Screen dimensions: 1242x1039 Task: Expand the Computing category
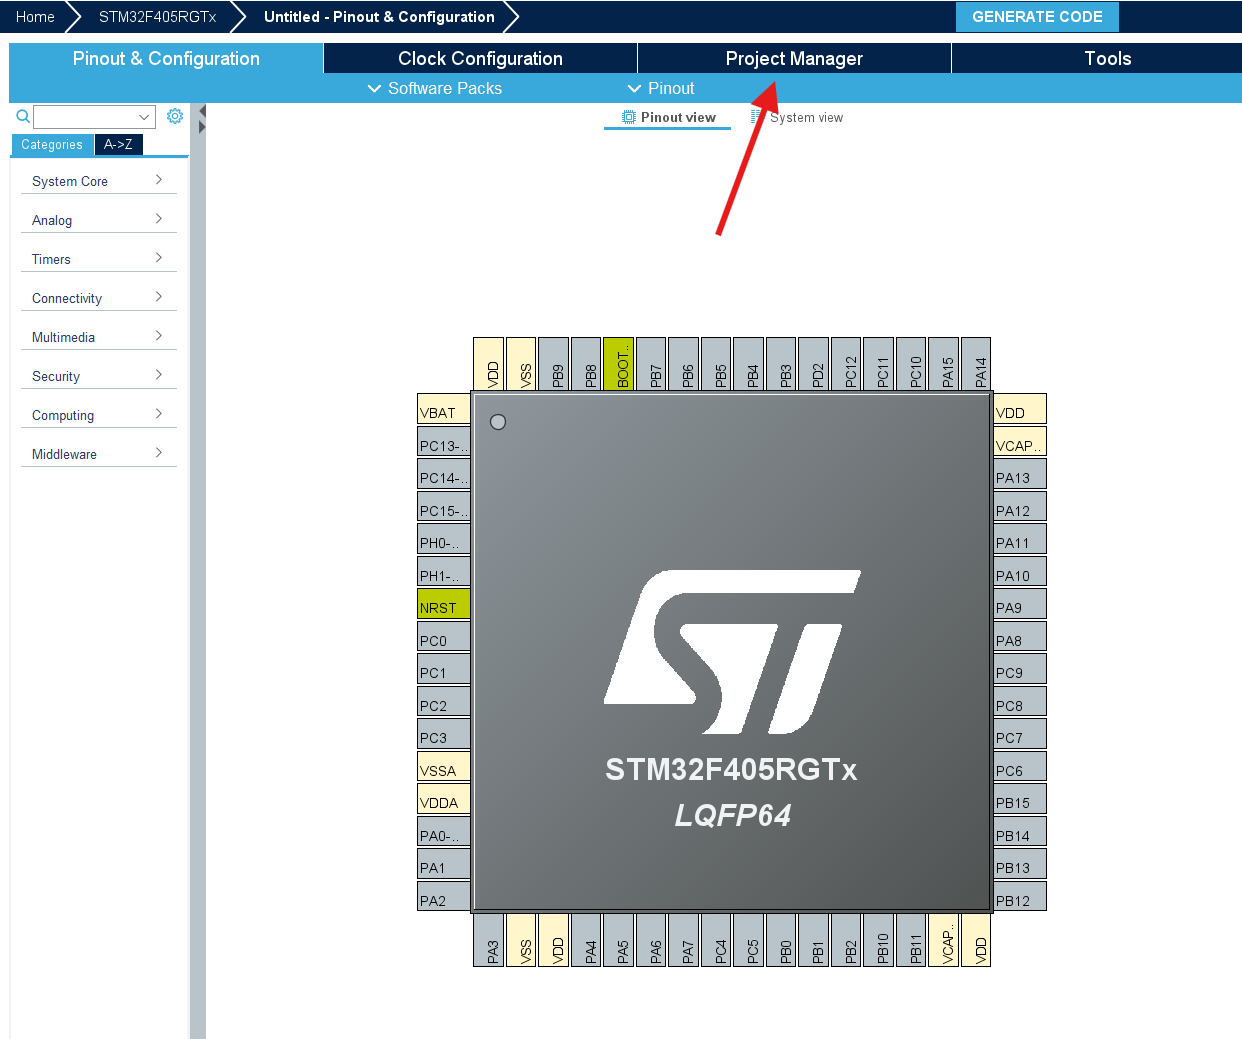click(x=98, y=415)
